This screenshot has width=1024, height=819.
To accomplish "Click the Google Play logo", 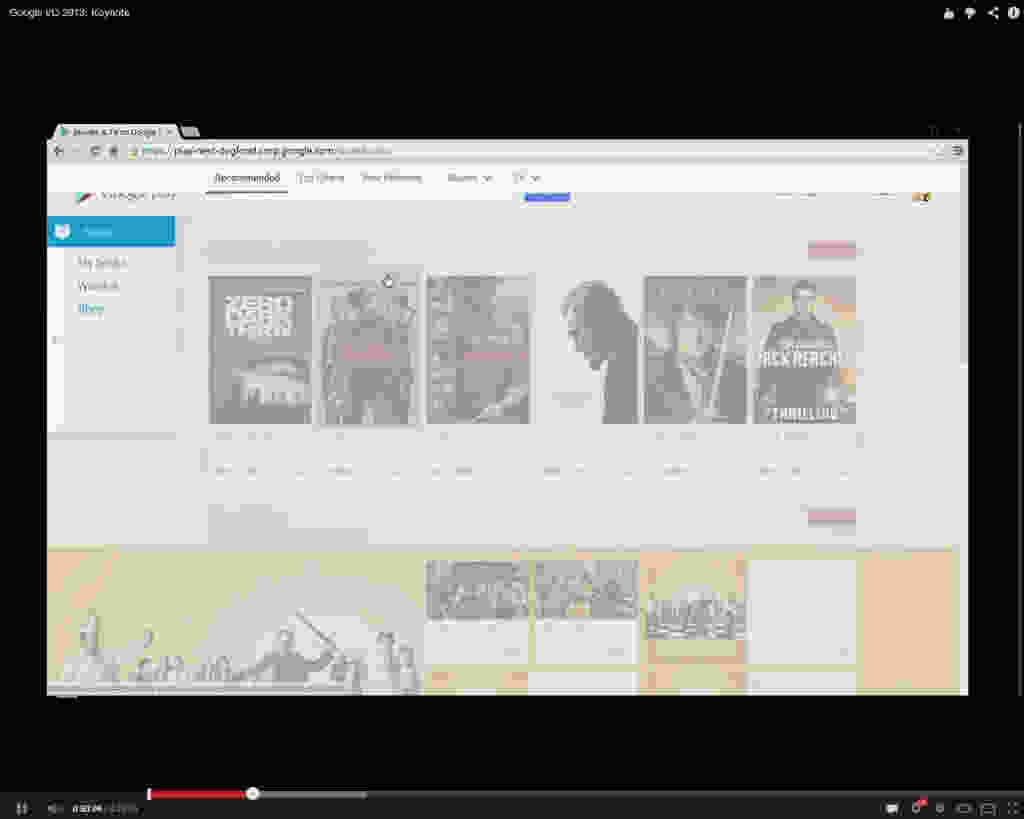I will [x=125, y=196].
